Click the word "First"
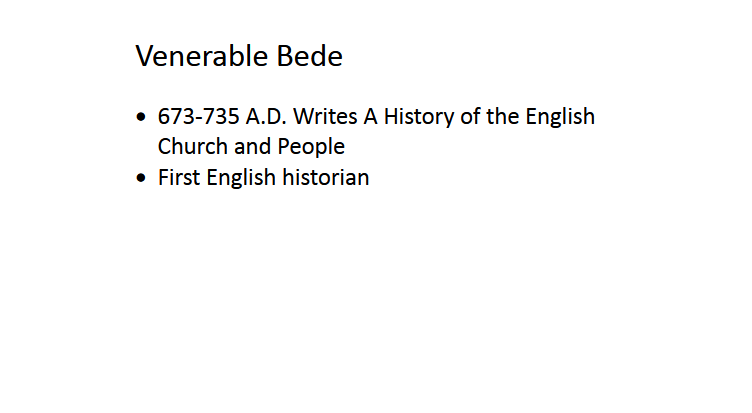The width and height of the screenshot is (752, 413). pos(178,179)
